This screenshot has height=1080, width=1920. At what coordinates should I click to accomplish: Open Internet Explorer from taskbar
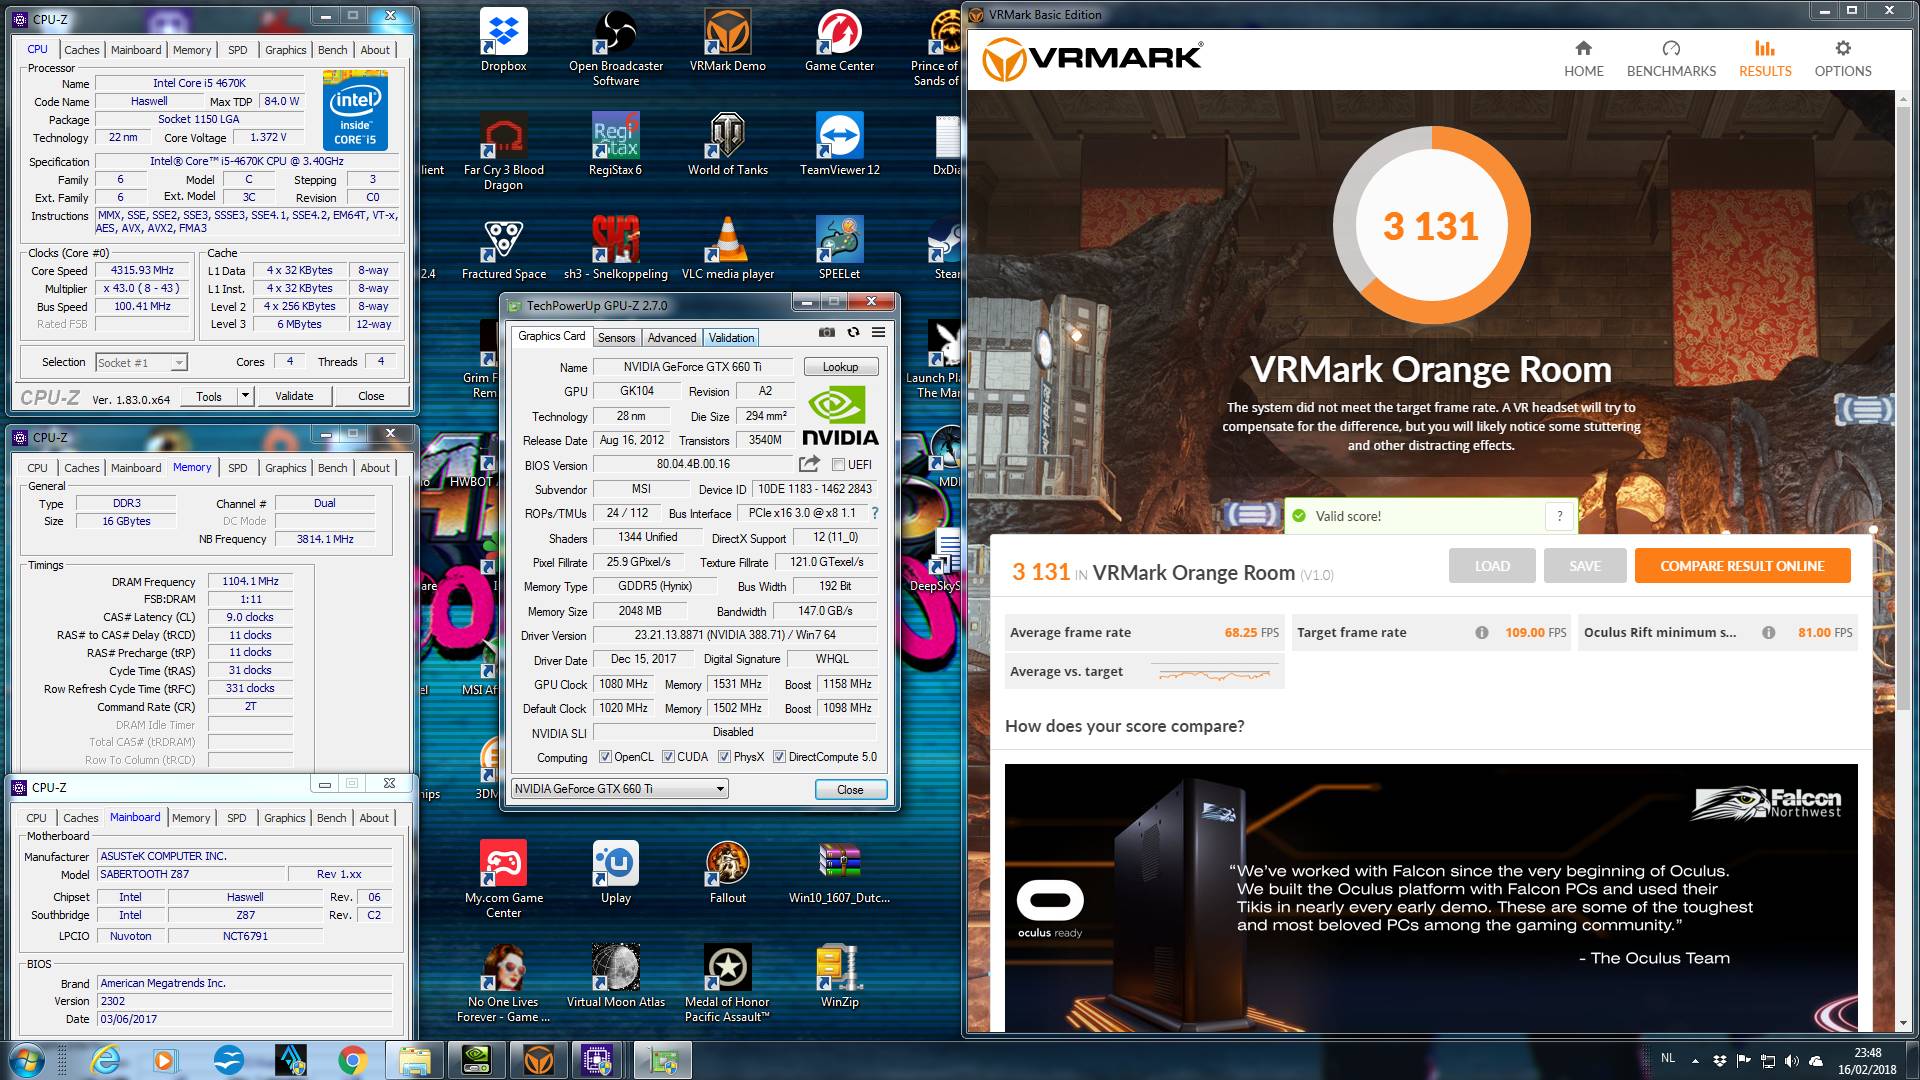coord(104,1060)
